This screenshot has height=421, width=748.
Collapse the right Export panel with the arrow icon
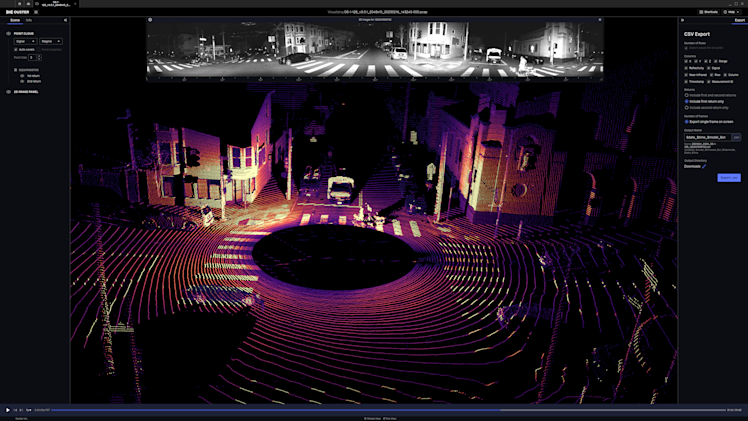click(682, 20)
